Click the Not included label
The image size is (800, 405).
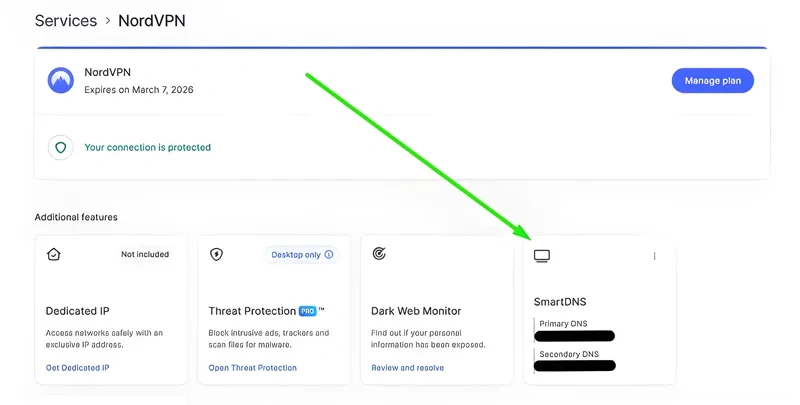(x=145, y=254)
